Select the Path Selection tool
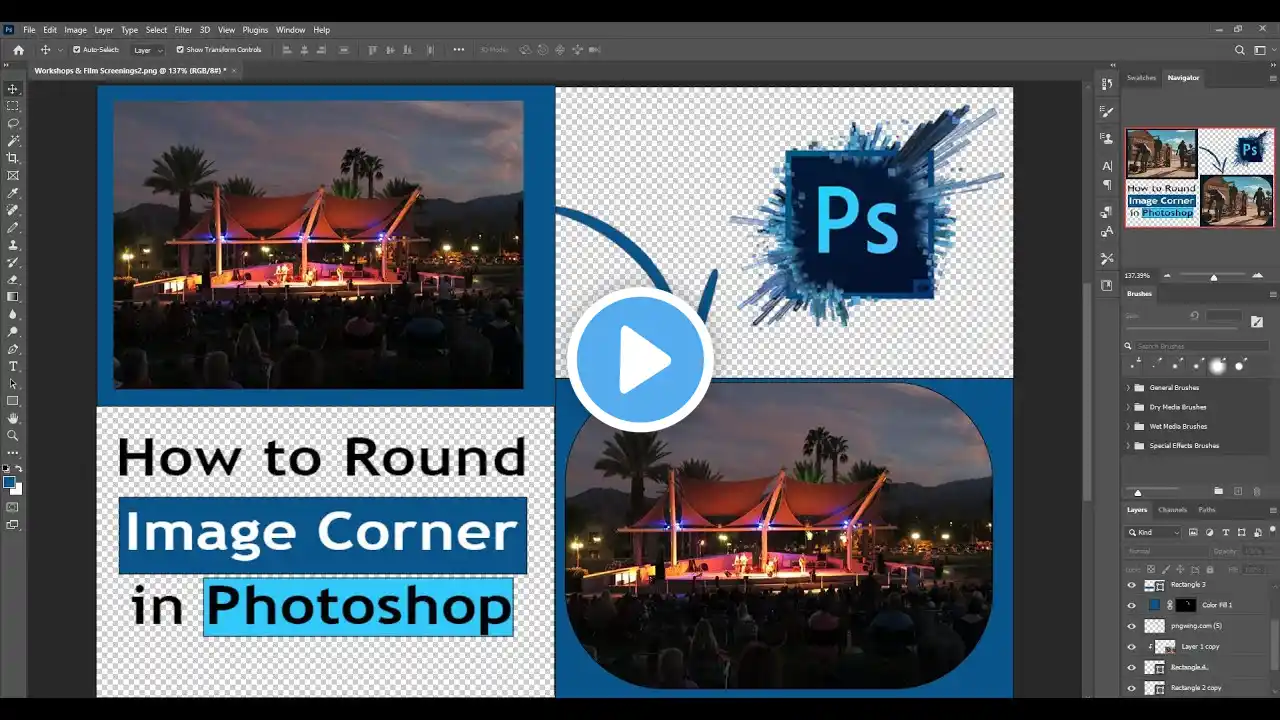The height and width of the screenshot is (720, 1280). click(13, 384)
